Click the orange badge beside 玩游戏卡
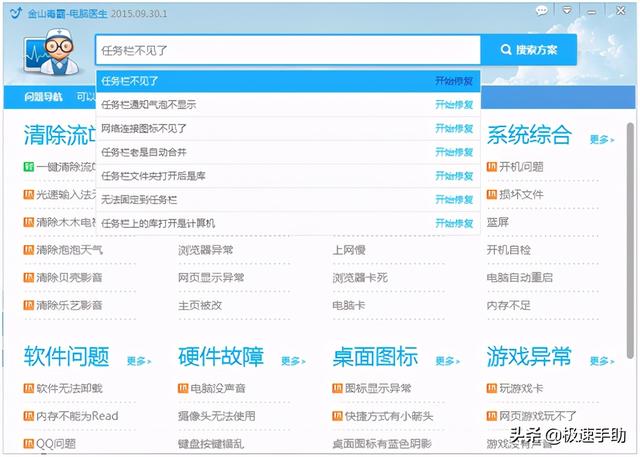Viewport: 640px width, 457px height. [492, 388]
